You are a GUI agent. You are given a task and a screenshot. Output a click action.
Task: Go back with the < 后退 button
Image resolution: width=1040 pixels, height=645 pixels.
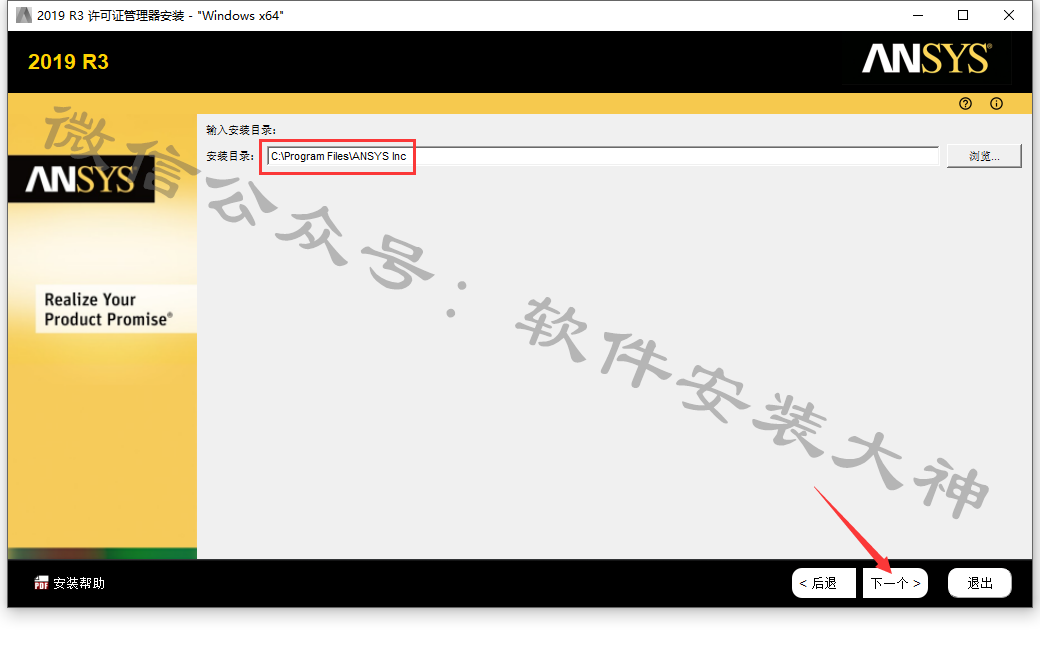[x=823, y=583]
